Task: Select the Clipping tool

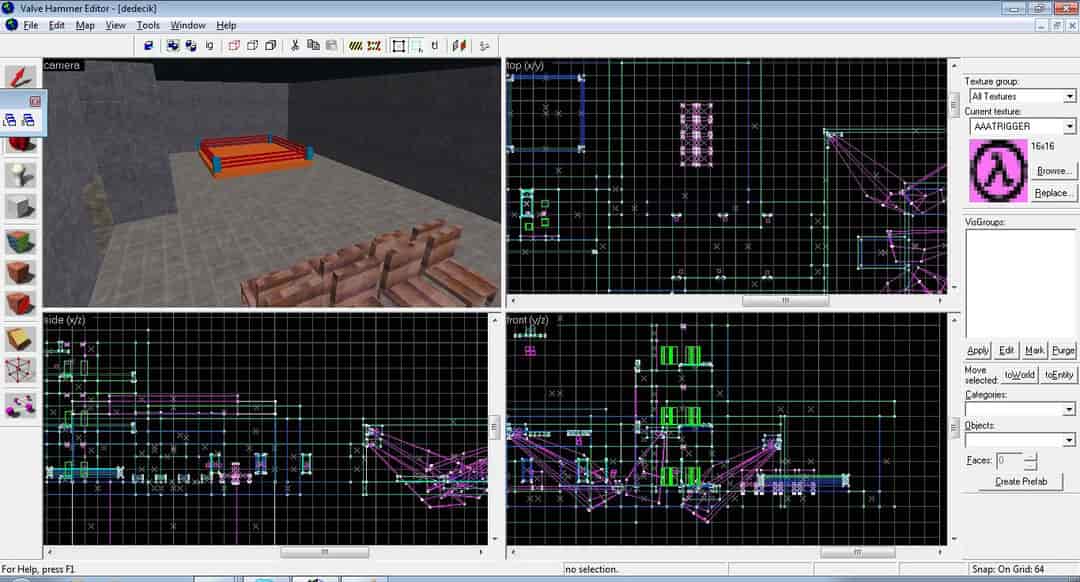Action: pos(21,339)
